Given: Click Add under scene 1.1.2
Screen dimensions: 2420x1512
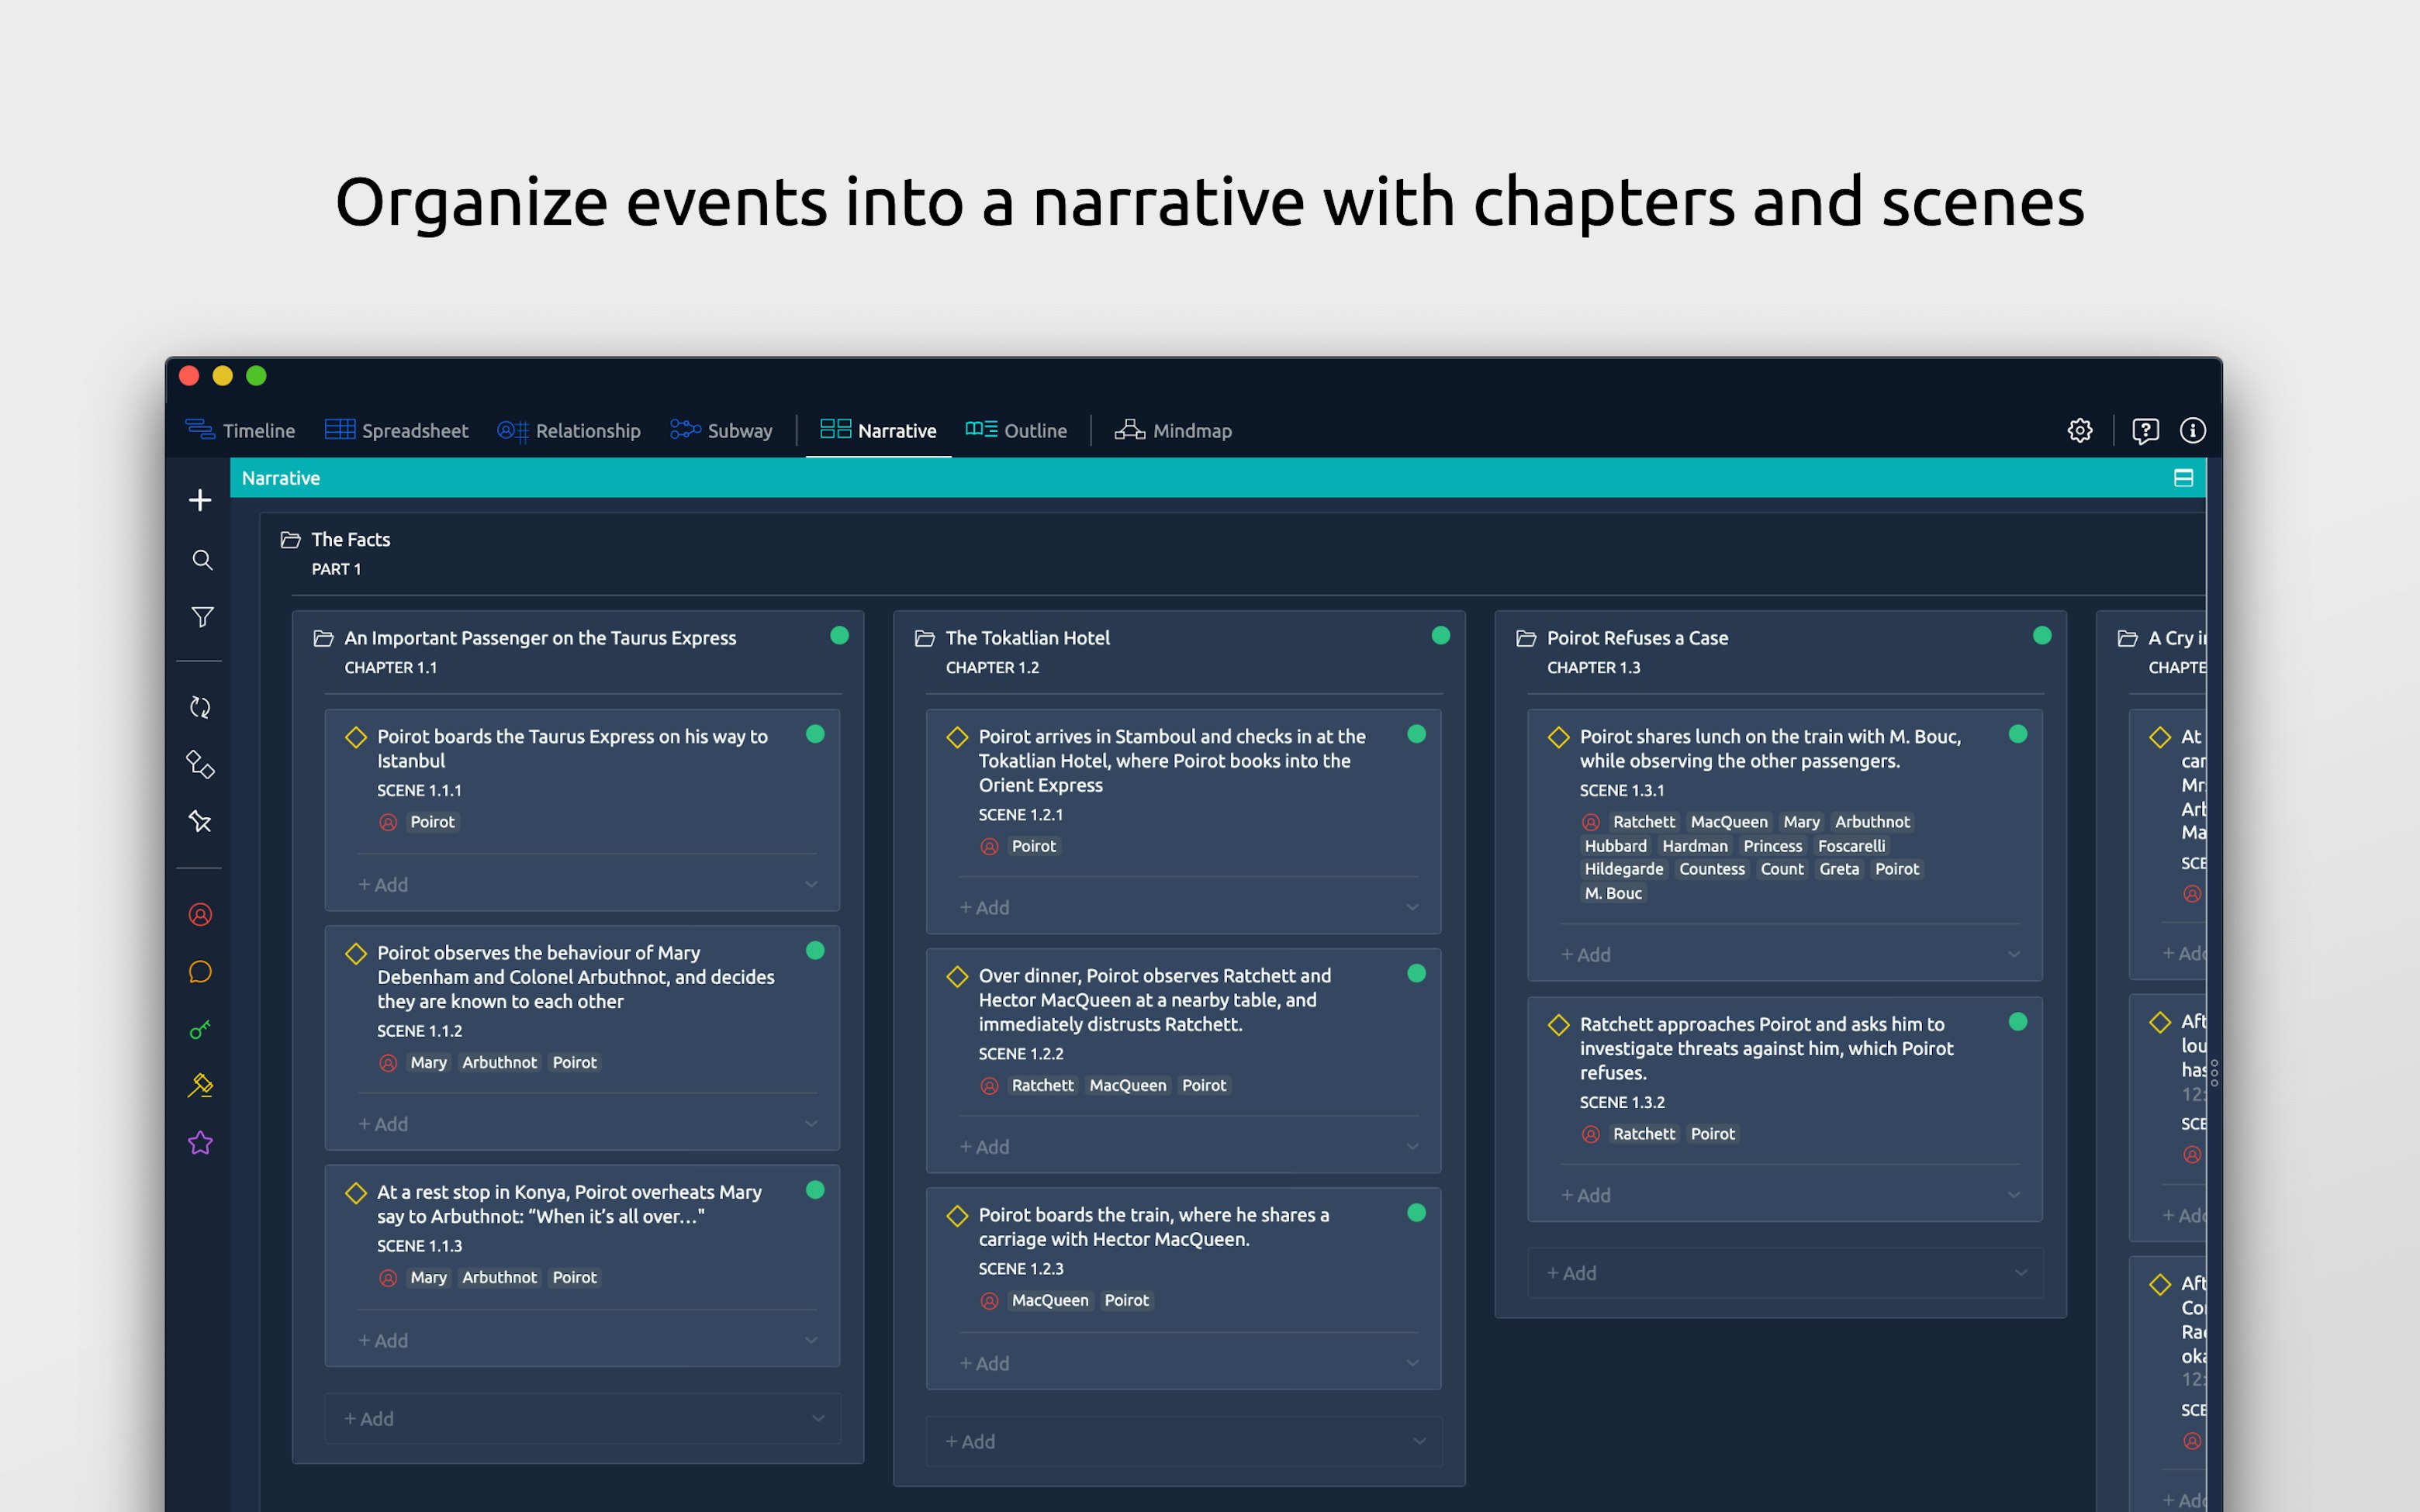Looking at the screenshot, I should [x=384, y=1123].
